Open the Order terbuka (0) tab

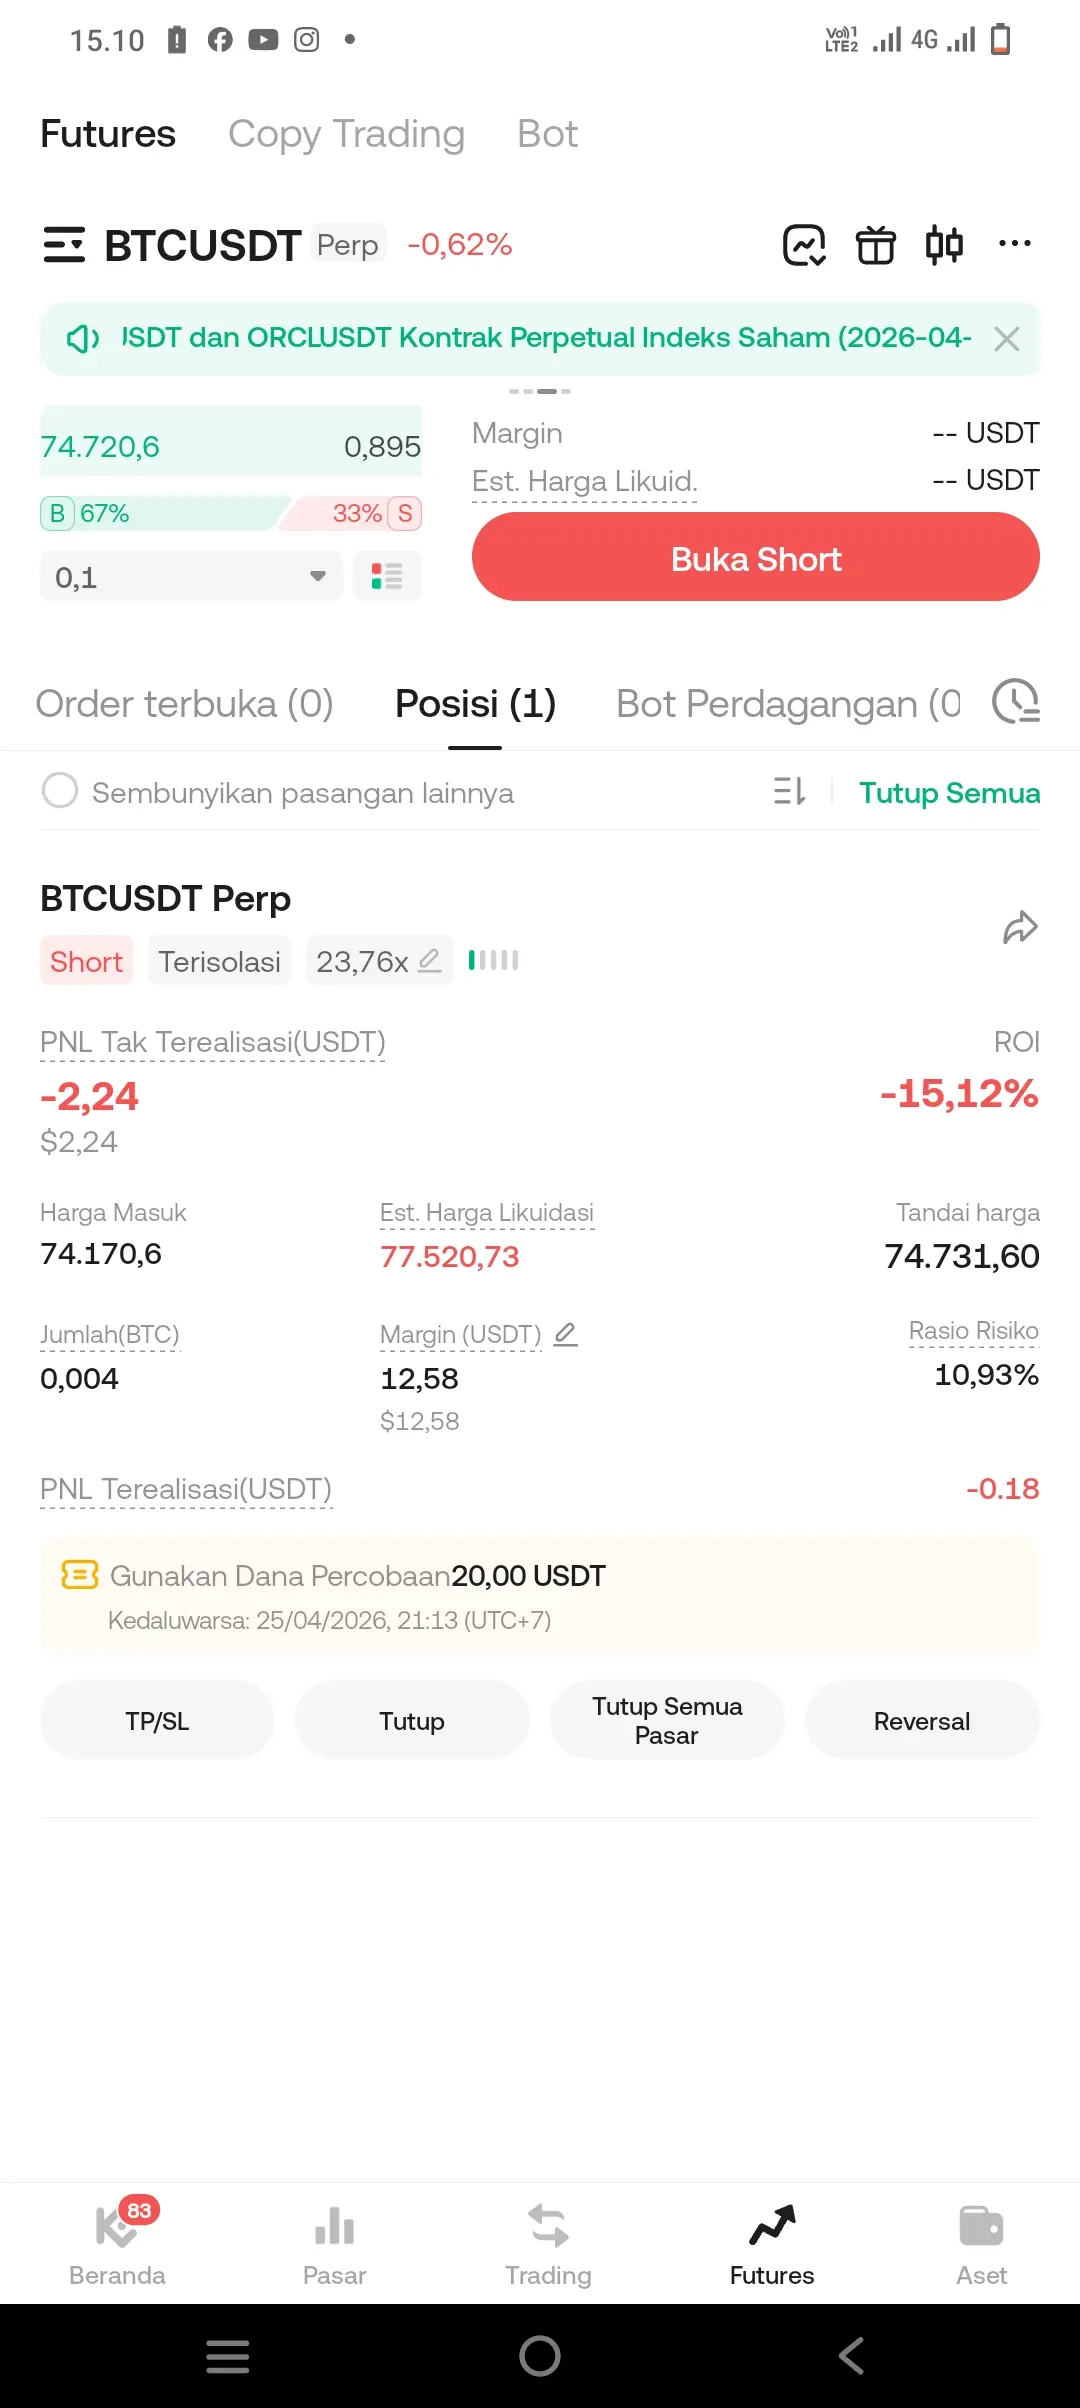click(184, 704)
